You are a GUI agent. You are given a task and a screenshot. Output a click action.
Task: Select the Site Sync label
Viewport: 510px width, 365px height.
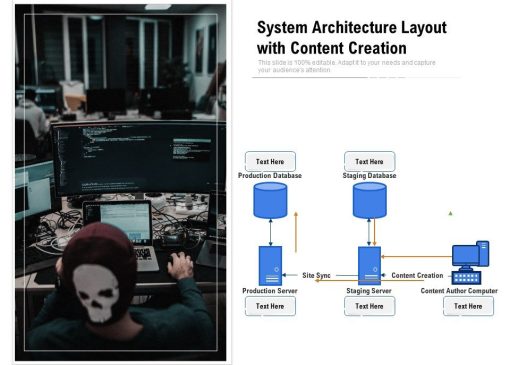coord(316,275)
